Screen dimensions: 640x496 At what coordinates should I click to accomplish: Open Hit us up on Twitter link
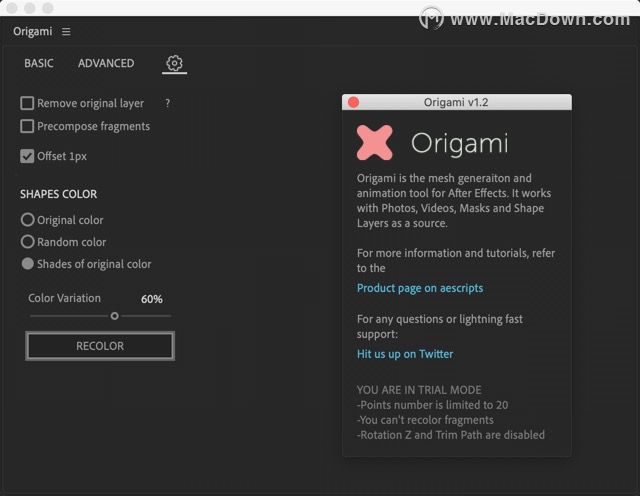click(x=405, y=354)
